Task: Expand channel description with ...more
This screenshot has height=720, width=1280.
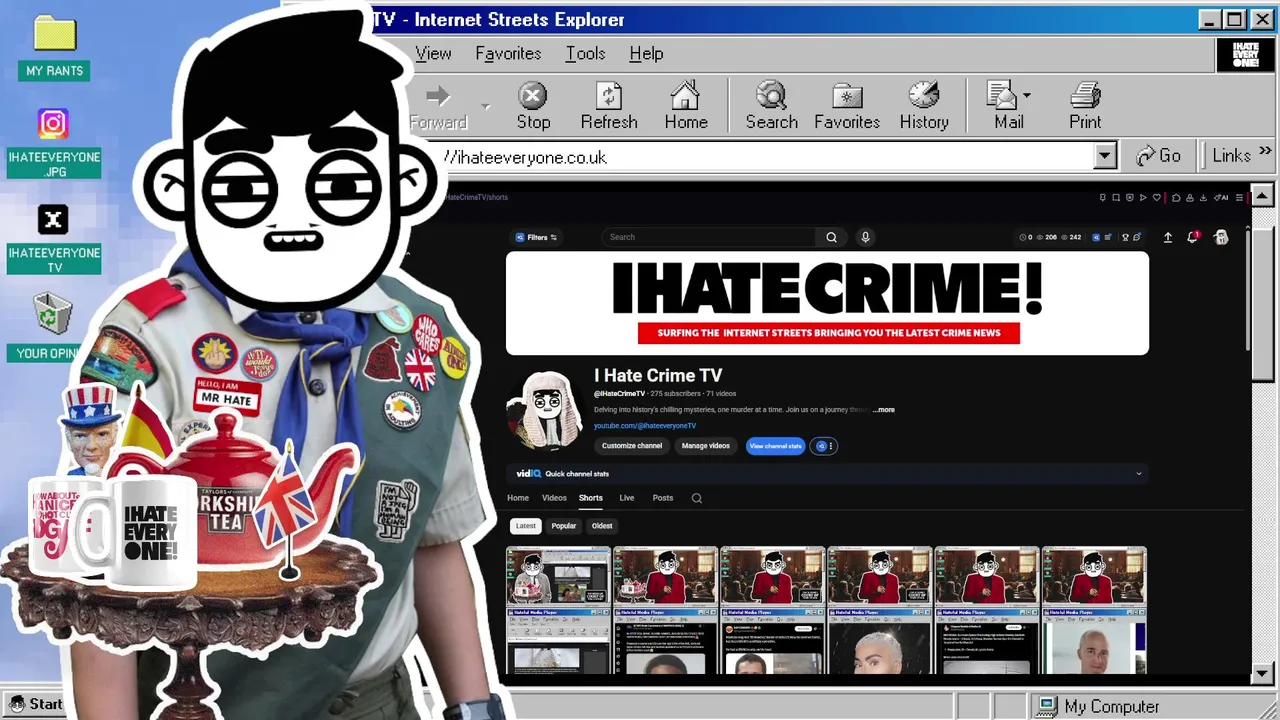Action: tap(884, 410)
